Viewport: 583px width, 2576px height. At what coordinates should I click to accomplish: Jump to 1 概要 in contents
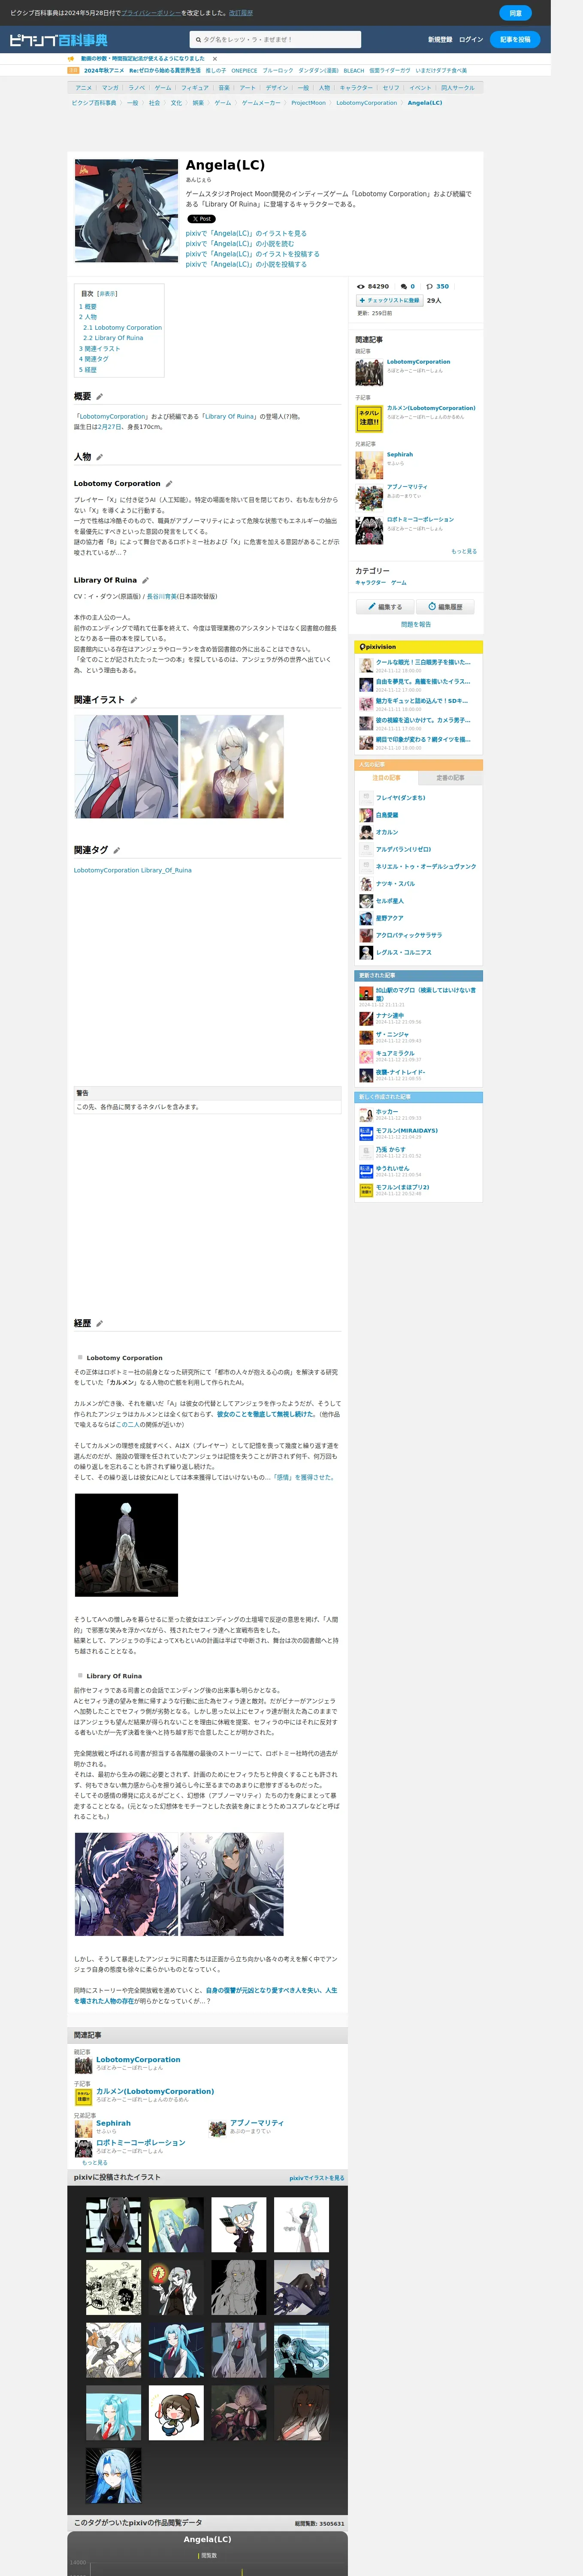88,307
